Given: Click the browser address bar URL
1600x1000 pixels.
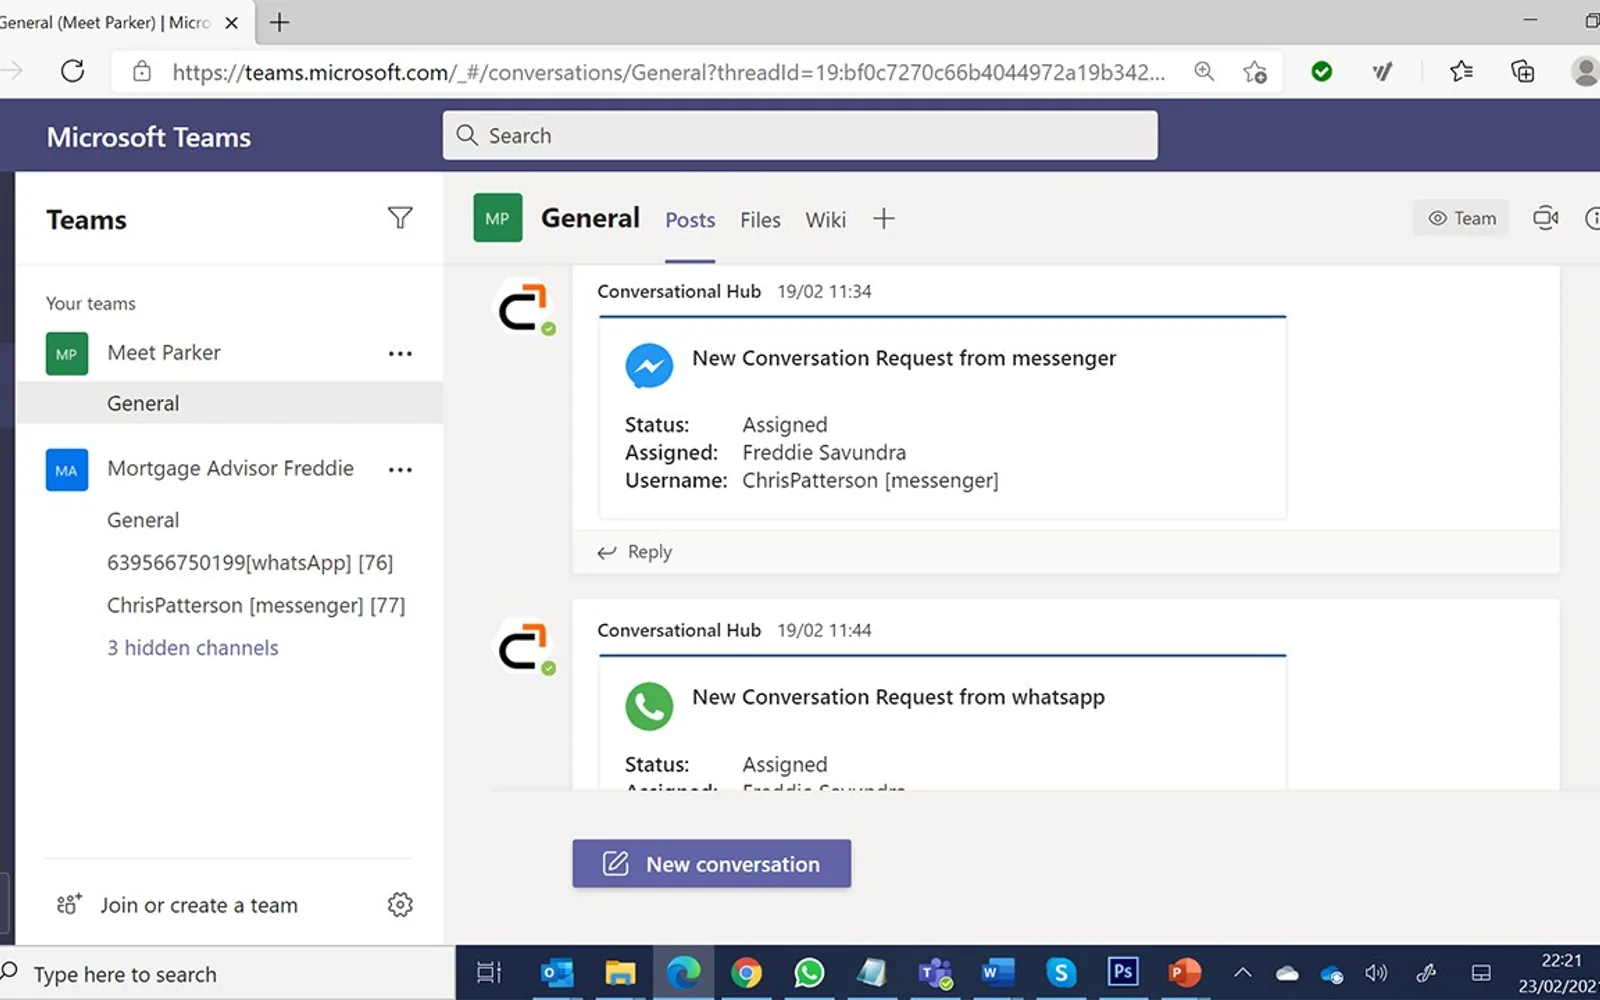Looking at the screenshot, I should [668, 72].
